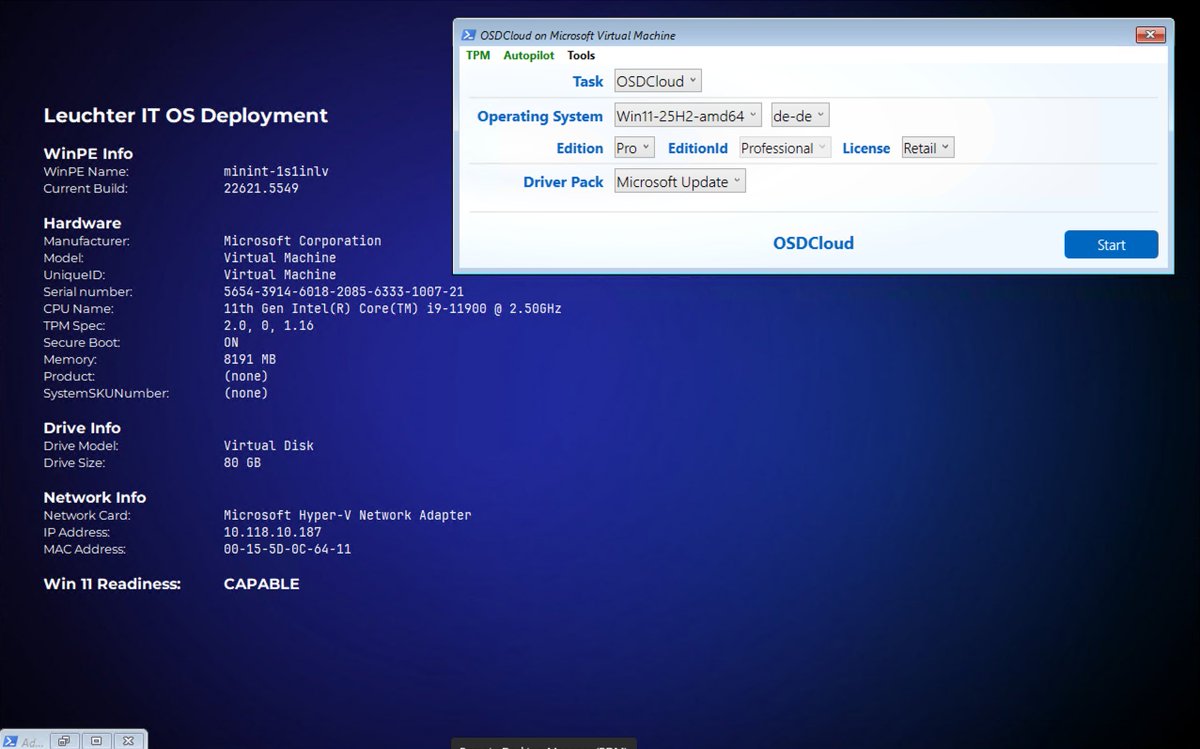1200x749 pixels.
Task: Expand the Driver Pack Microsoft Update dropdown
Action: click(680, 181)
